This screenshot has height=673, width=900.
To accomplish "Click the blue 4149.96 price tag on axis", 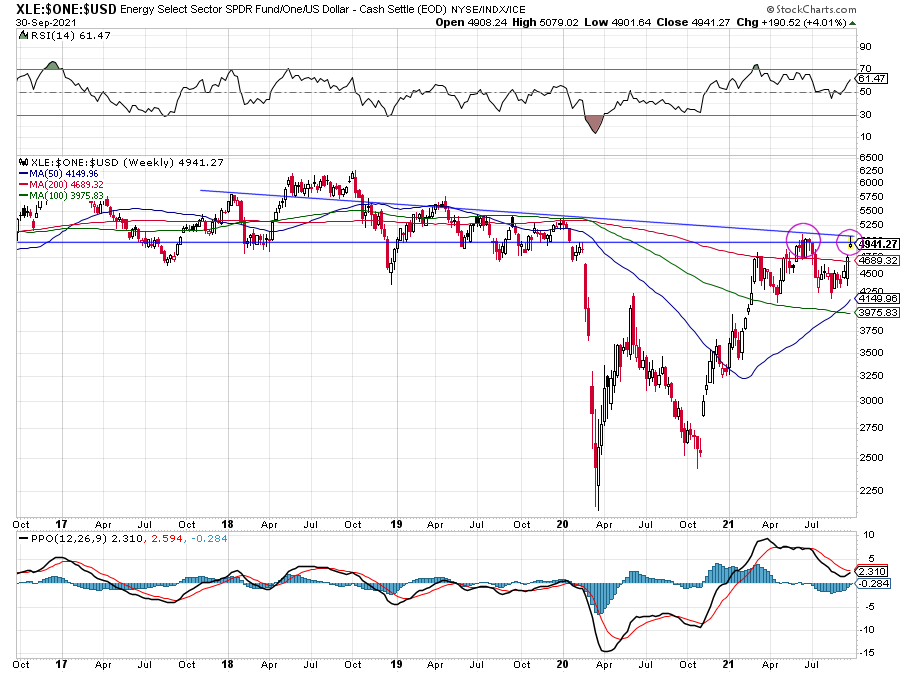I will (877, 298).
